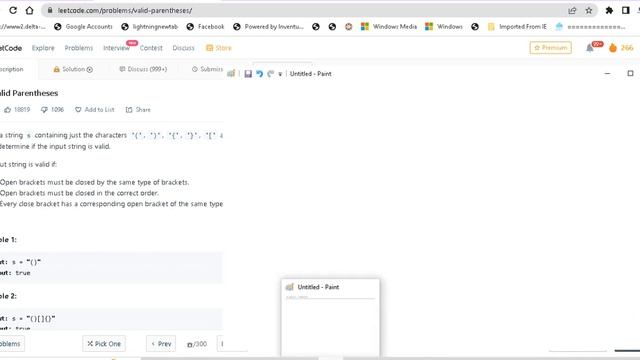Switch to the Solution tab
Screen dimensions: 640x360
tap(73, 69)
